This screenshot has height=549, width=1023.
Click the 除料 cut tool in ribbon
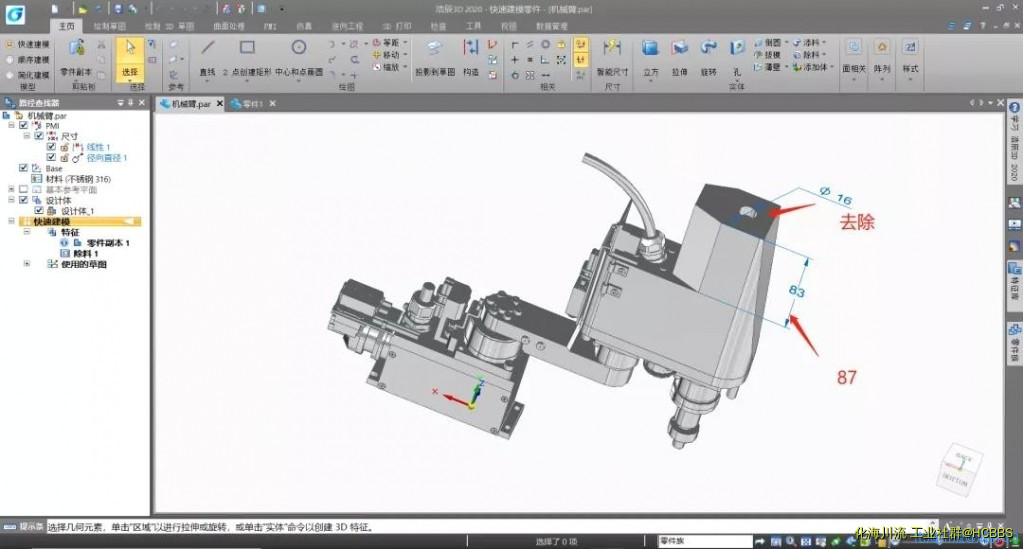pos(807,55)
